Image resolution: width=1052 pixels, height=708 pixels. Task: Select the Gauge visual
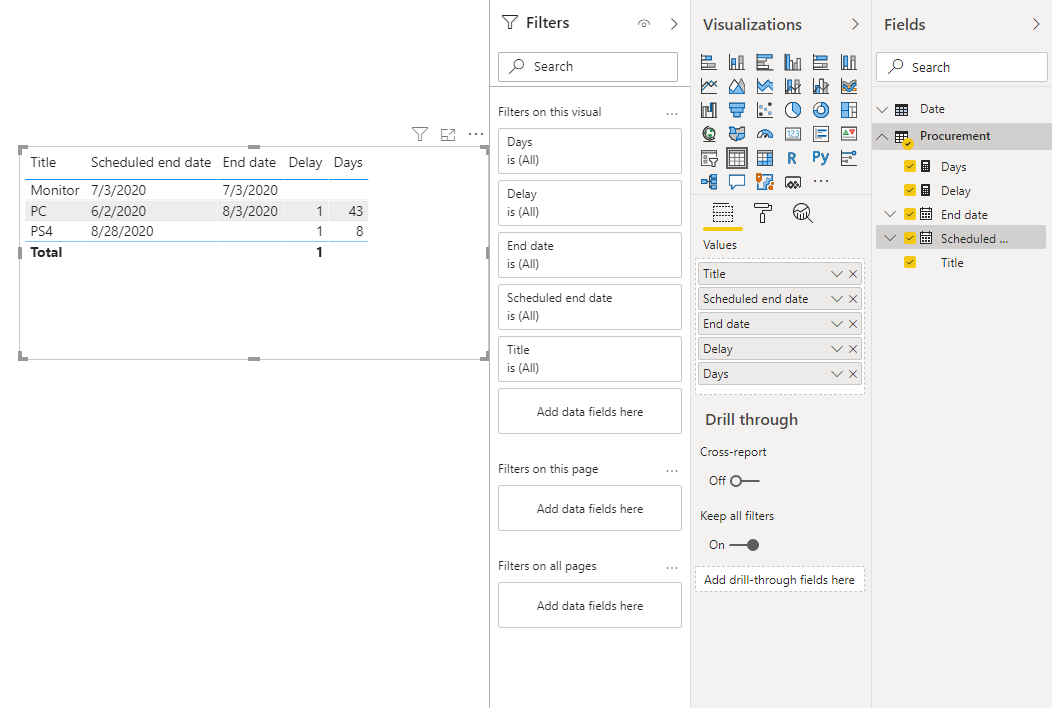[x=765, y=134]
